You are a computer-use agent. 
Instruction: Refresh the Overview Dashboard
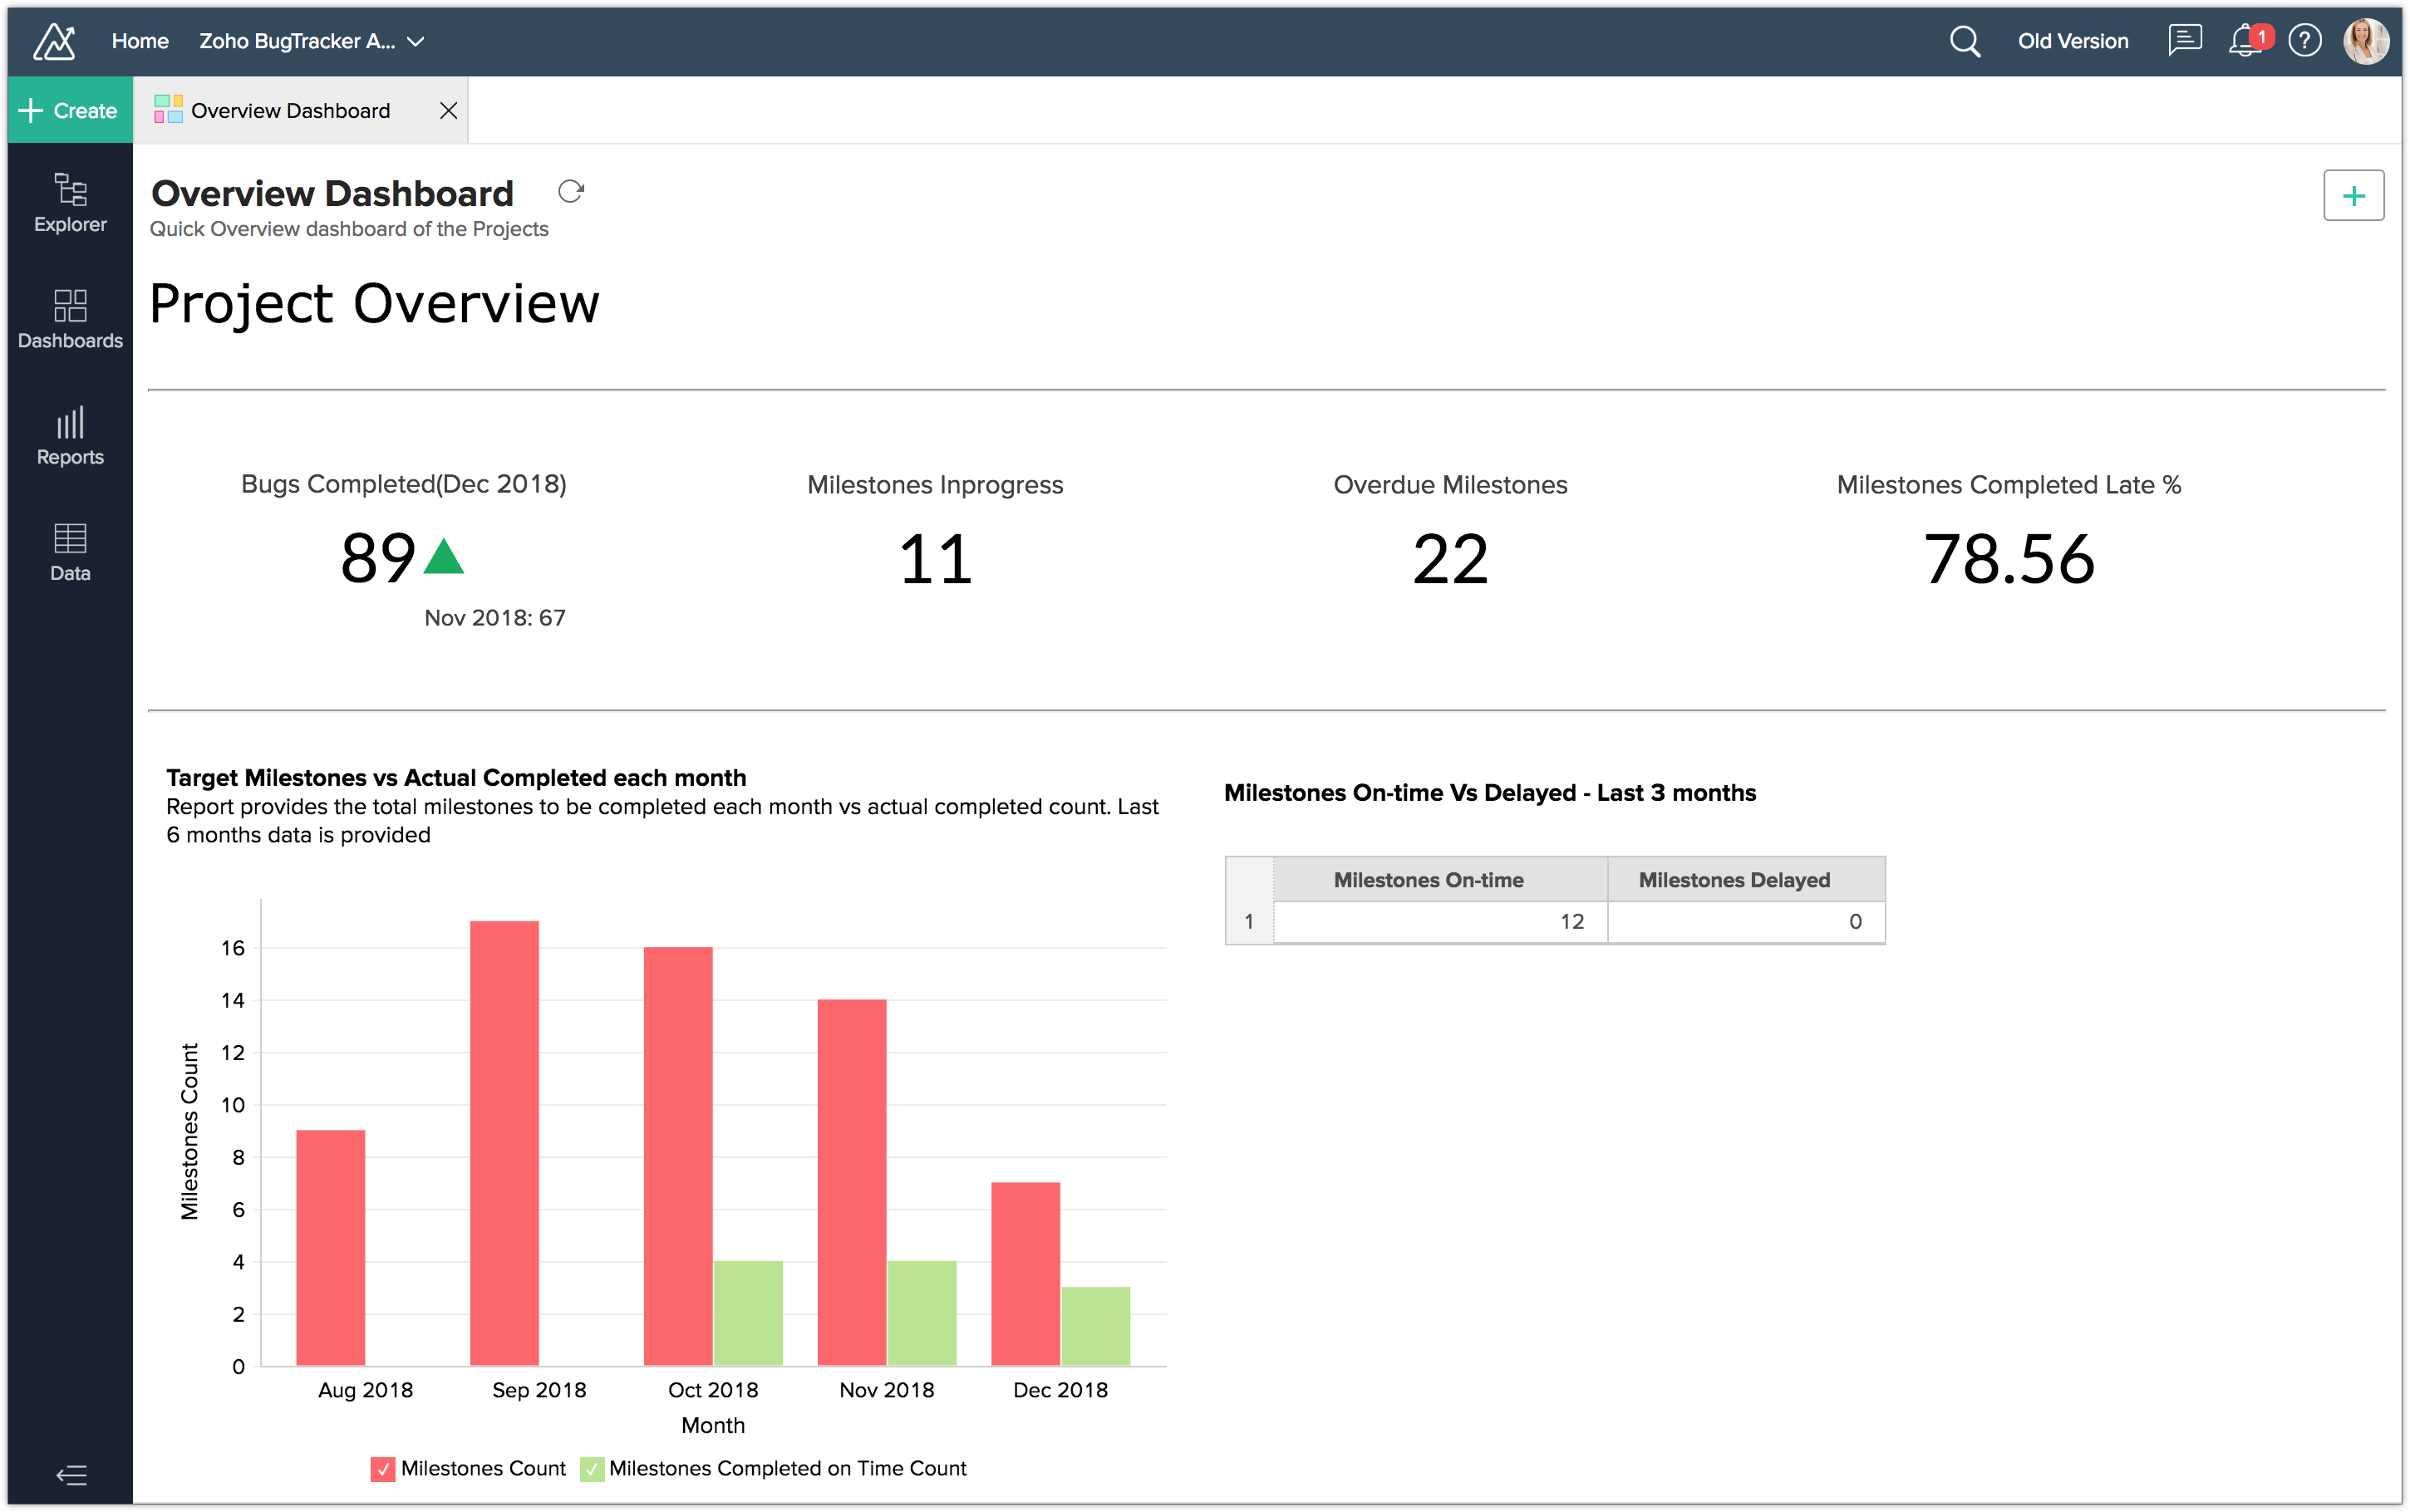click(x=571, y=191)
